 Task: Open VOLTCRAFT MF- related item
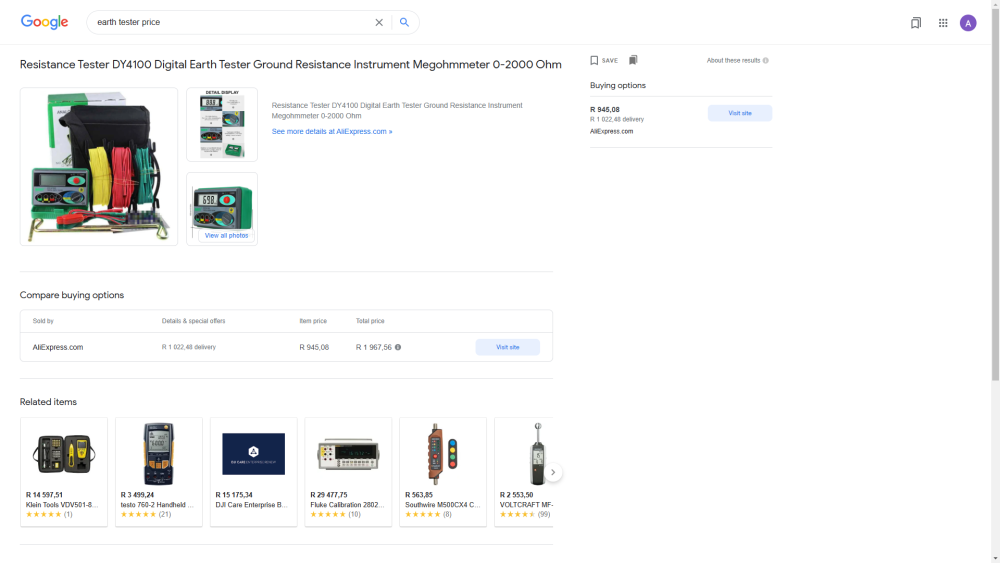tap(524, 472)
